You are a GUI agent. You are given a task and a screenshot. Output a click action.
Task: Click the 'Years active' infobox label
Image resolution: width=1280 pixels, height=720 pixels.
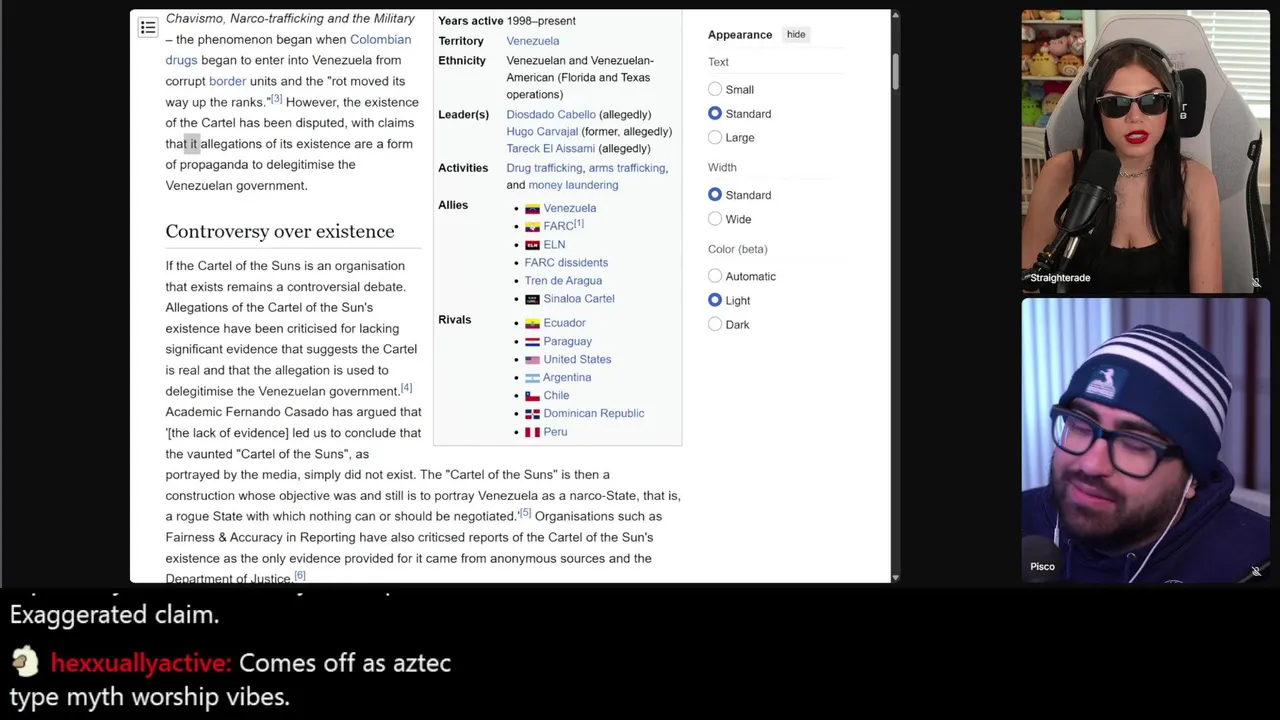[470, 21]
